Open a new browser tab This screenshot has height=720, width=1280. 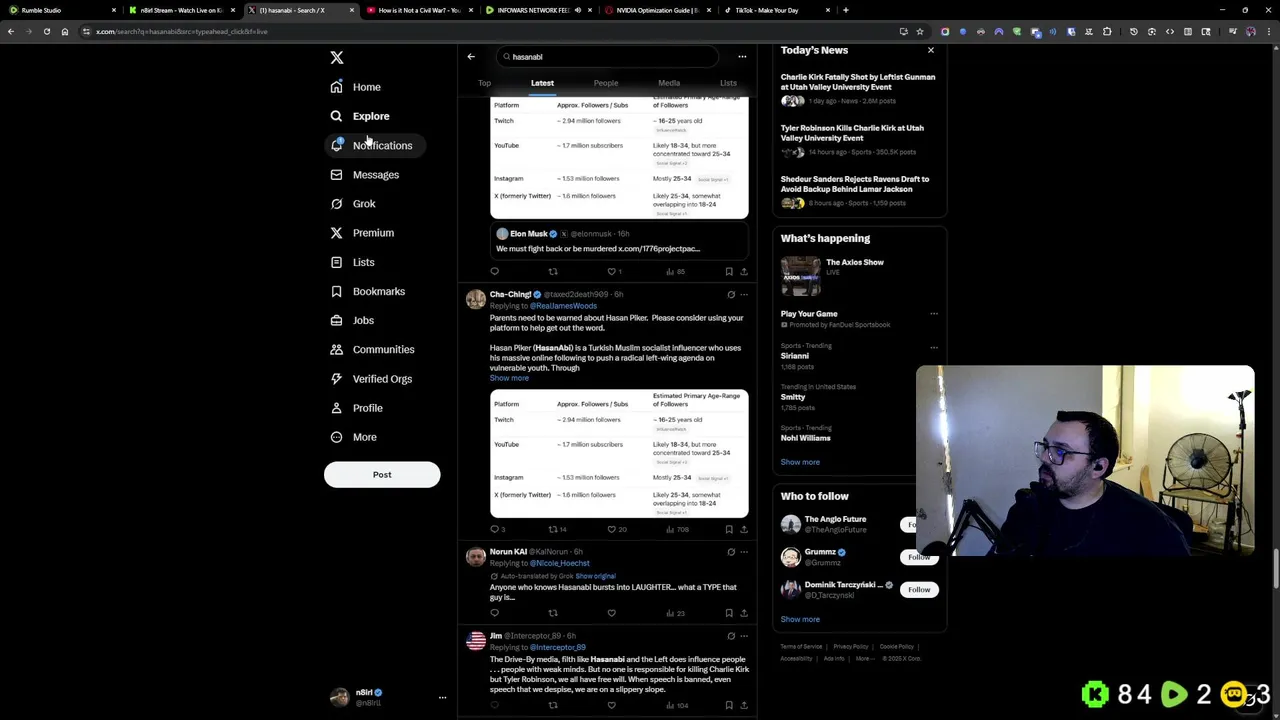pyautogui.click(x=846, y=10)
